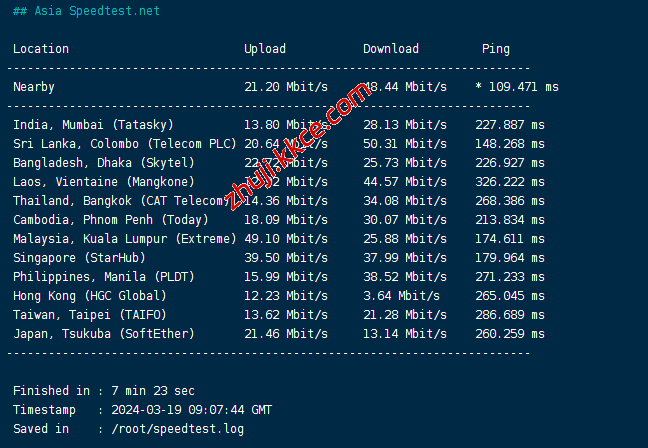The width and height of the screenshot is (648, 448).
Task: Select Malaysia, Kuala Lumpur upload value 49.10
Action: coord(286,239)
